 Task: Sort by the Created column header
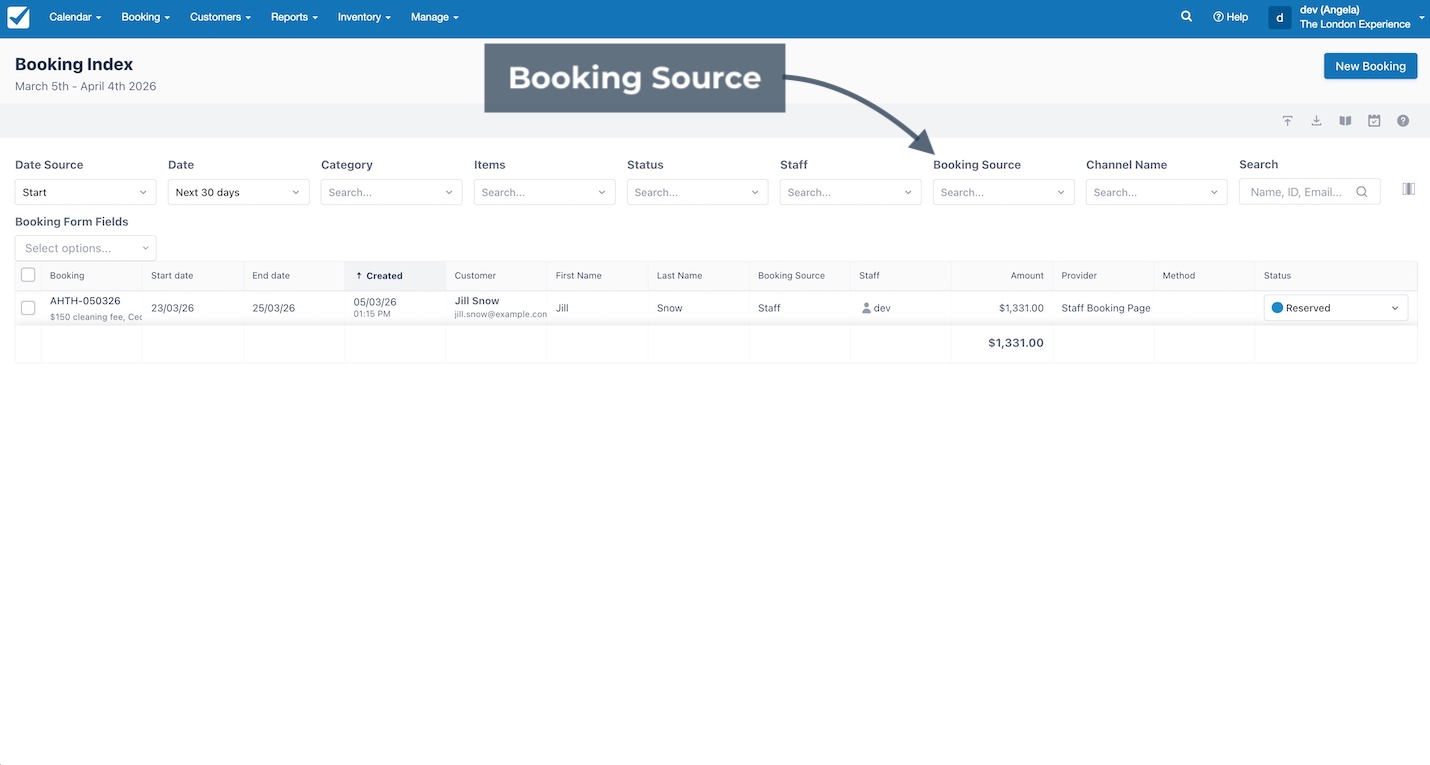394,275
